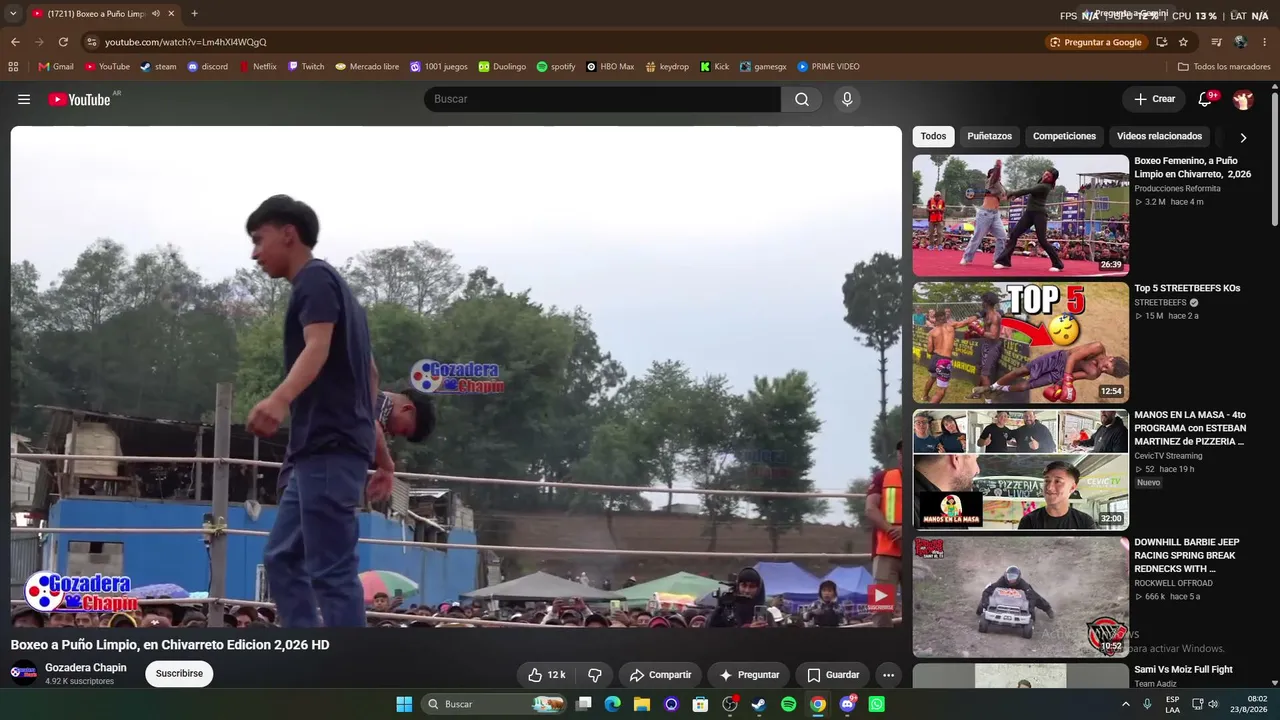Image resolution: width=1280 pixels, height=720 pixels.
Task: Open the Chrome apps grid shortcut
Action: [x=13, y=67]
